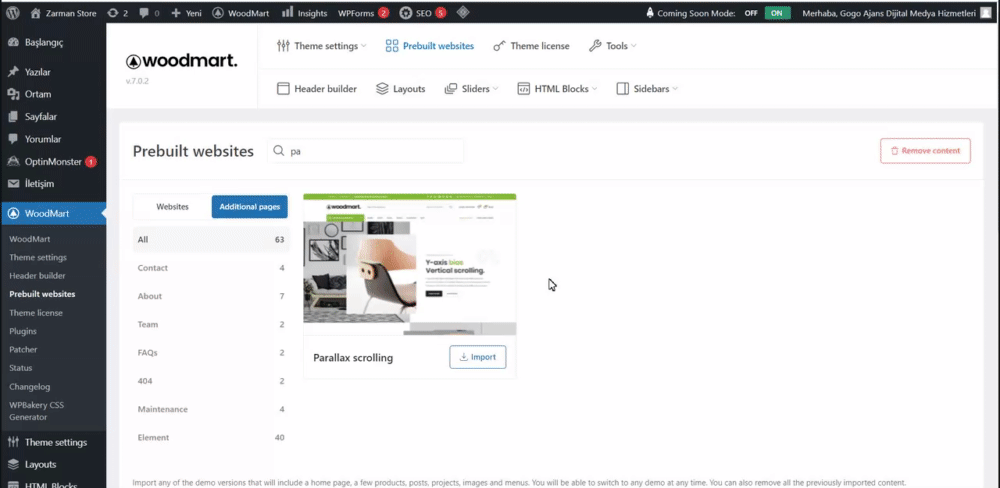Viewport: 1000px width, 488px height.
Task: Open WoodMart submenu link
Action: coord(30,239)
